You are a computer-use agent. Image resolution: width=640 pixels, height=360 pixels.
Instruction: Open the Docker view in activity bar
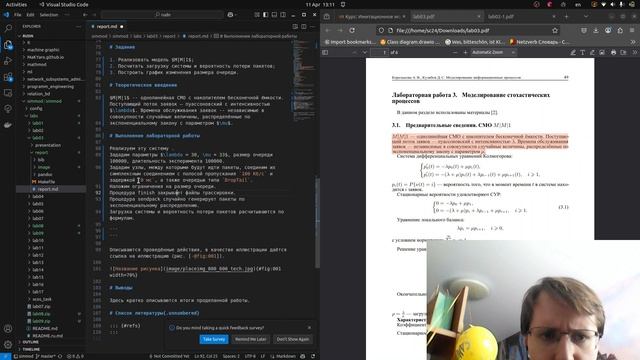(x=8, y=125)
